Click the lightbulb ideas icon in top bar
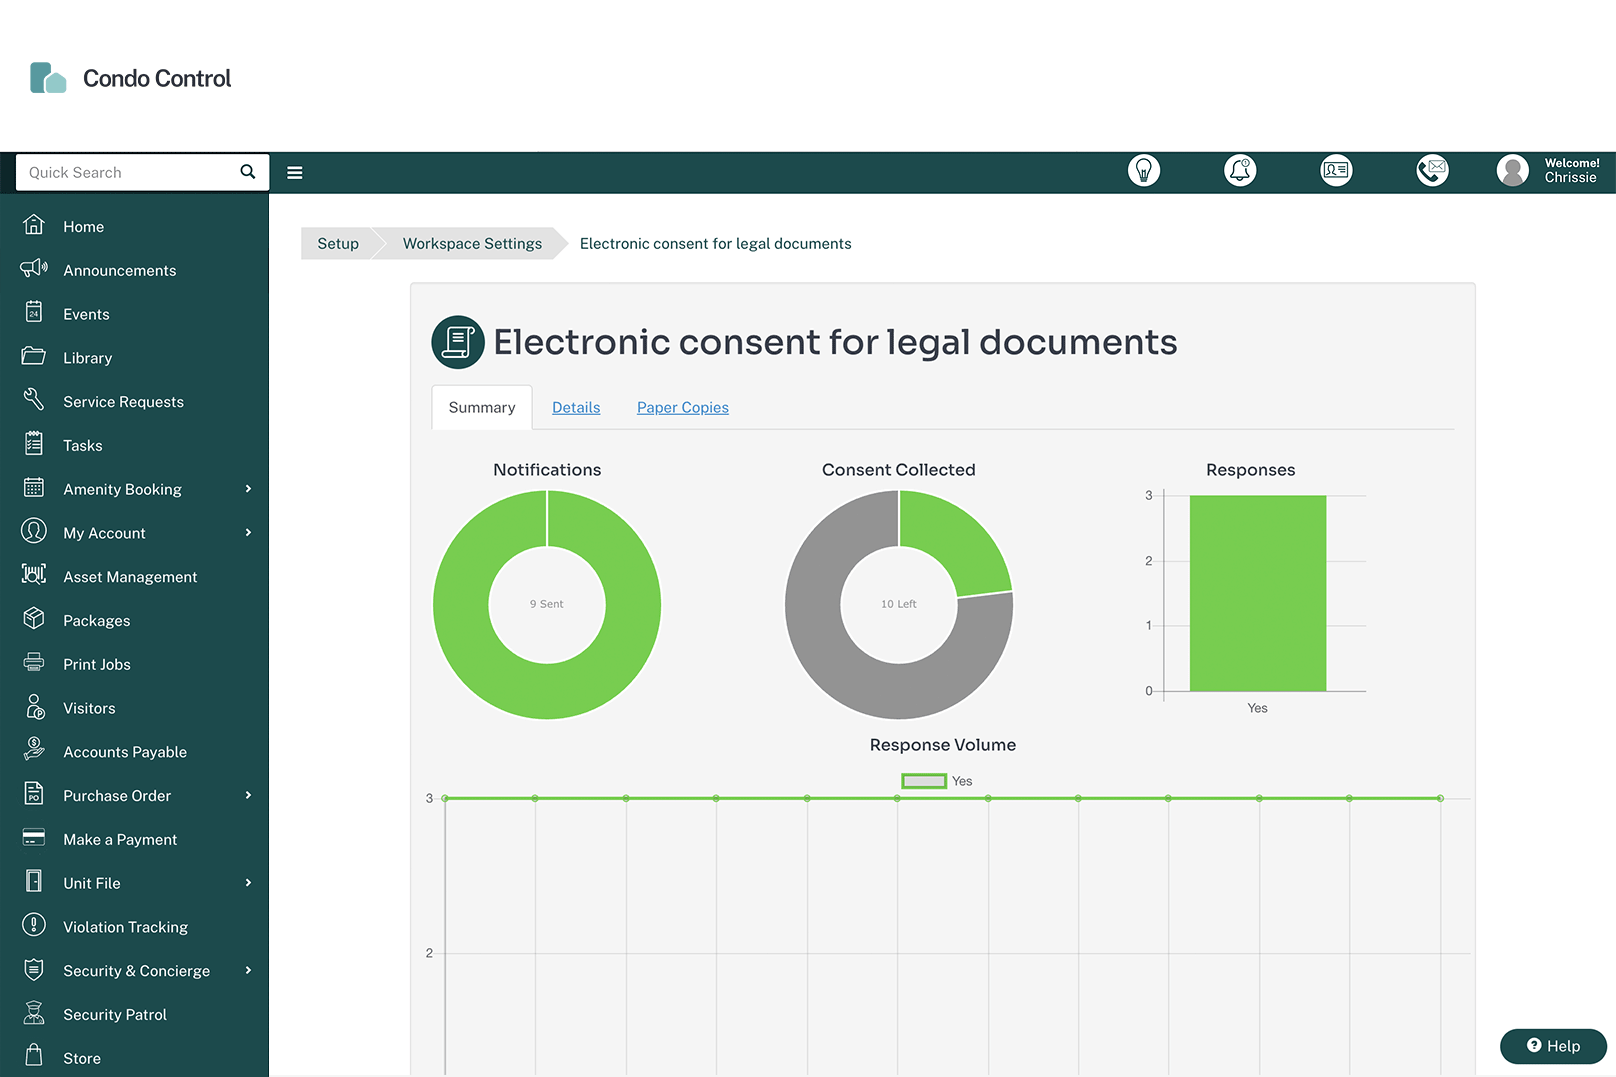This screenshot has width=1616, height=1077. (1144, 171)
